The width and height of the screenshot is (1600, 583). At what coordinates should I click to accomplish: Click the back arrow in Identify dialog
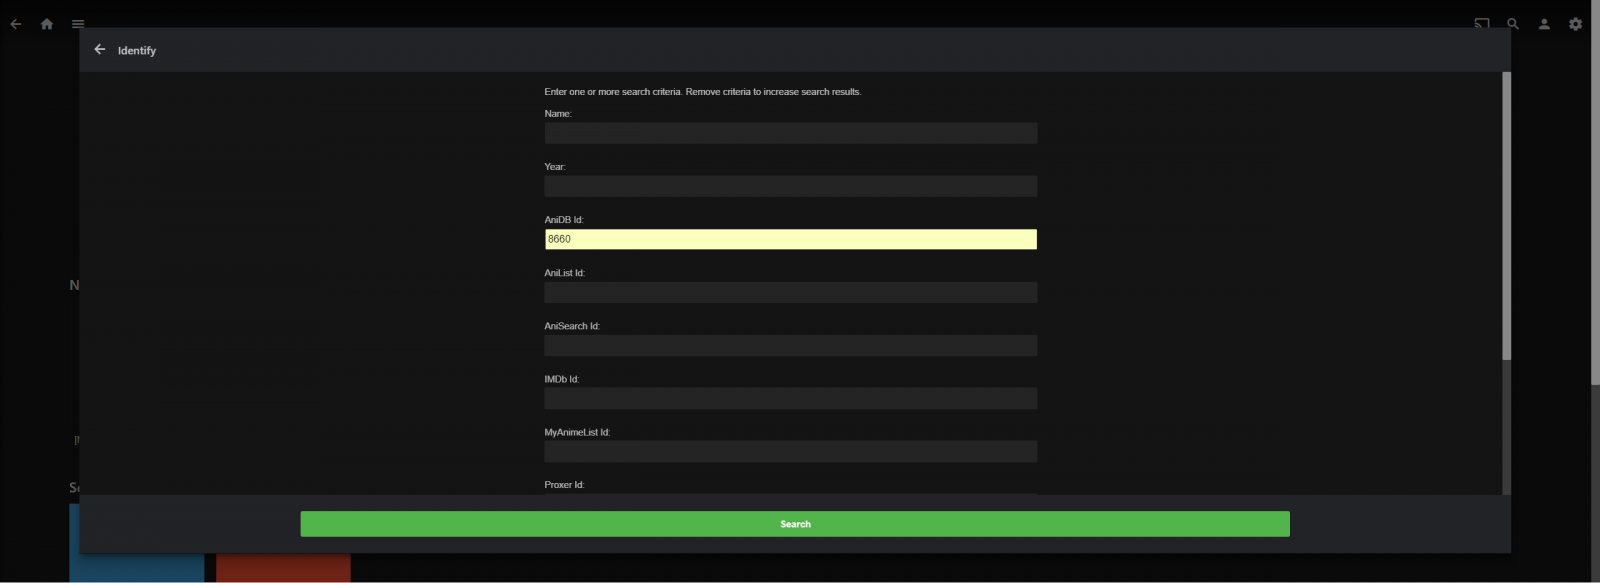[x=100, y=49]
